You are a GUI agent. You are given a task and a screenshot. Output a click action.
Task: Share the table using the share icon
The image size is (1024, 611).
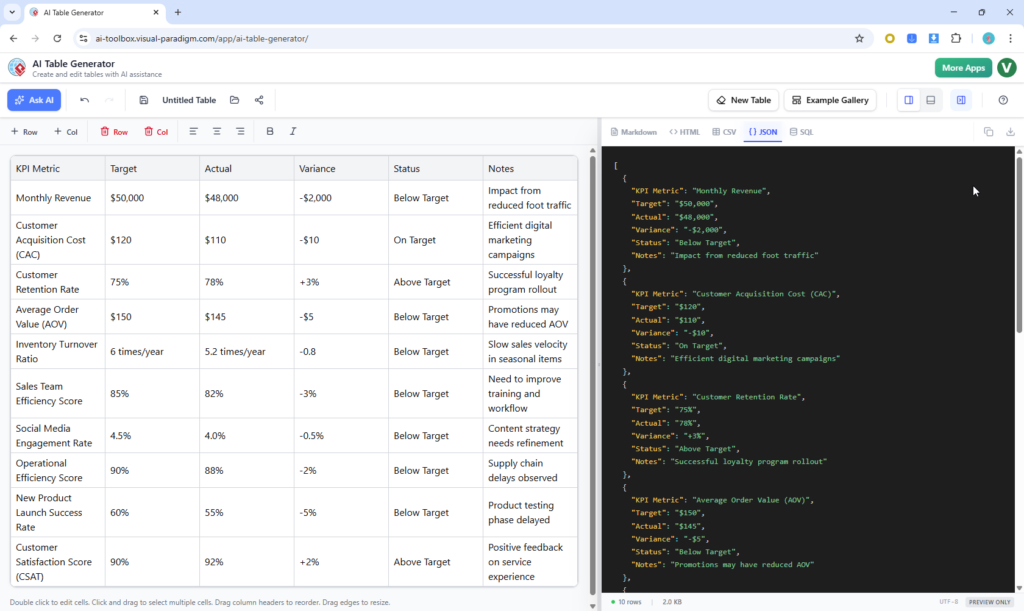point(258,100)
